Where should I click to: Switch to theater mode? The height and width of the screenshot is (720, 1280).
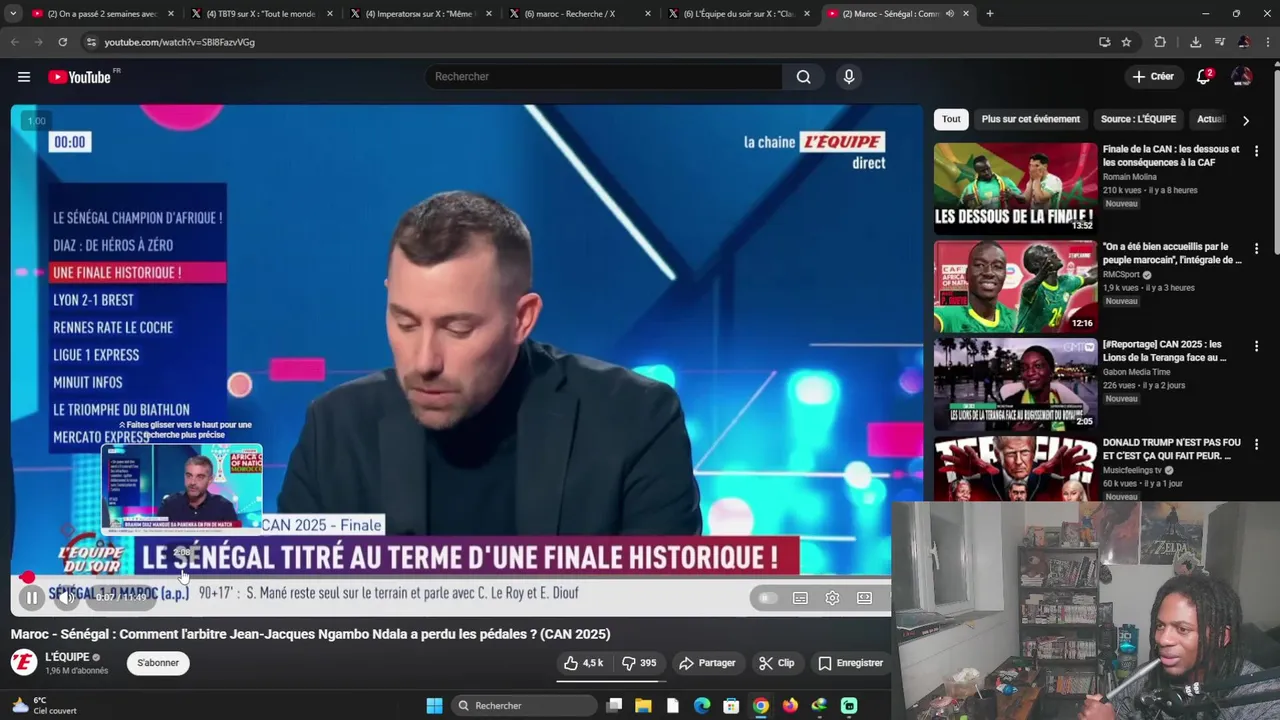tap(864, 598)
